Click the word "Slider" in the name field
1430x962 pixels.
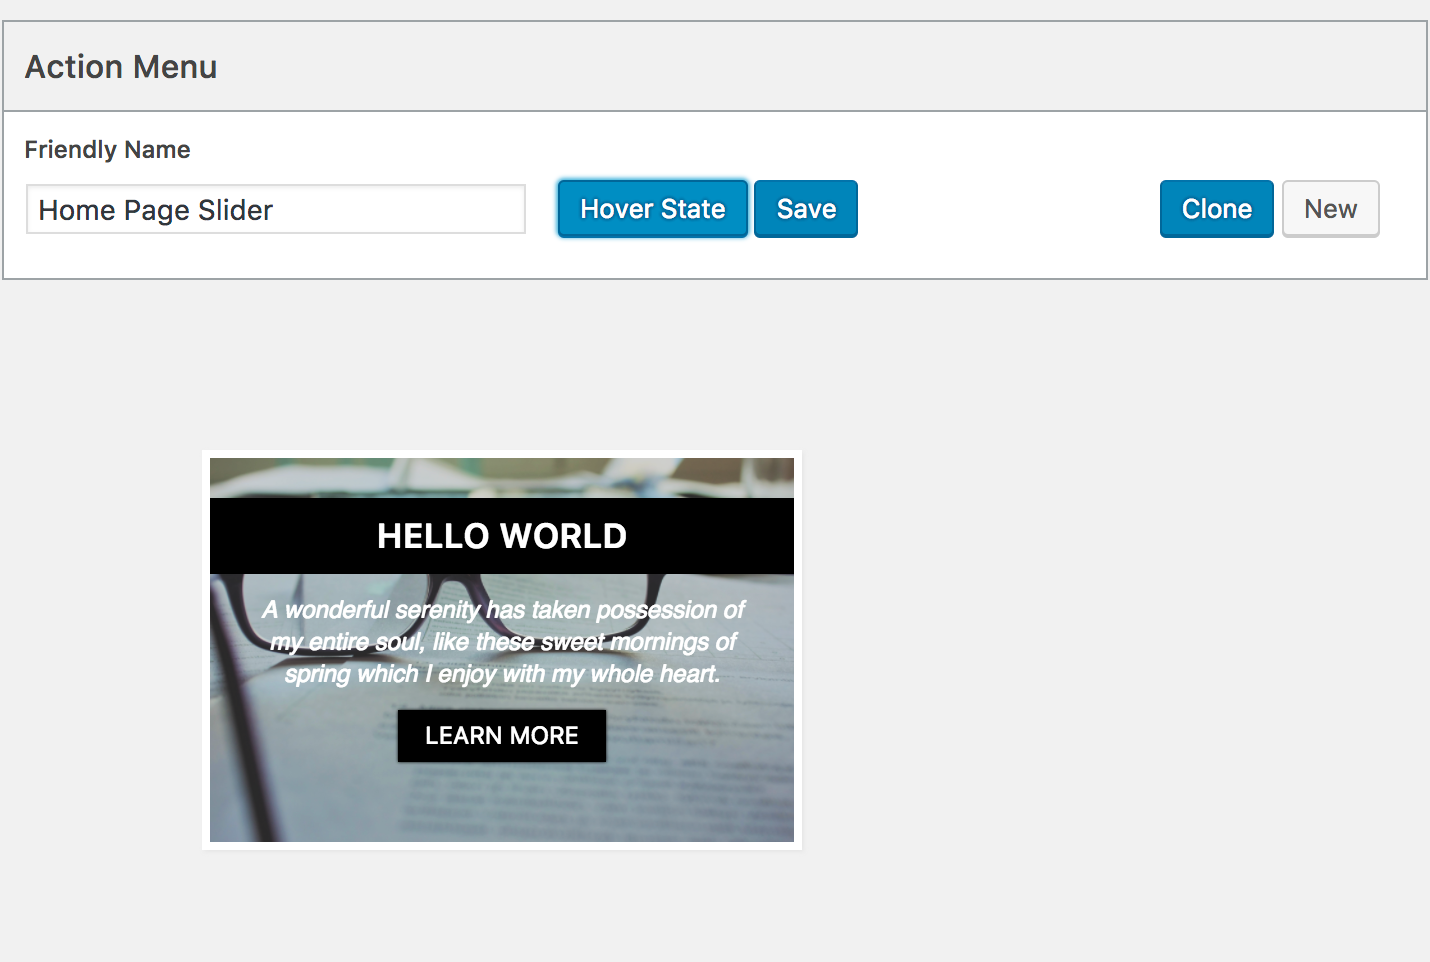click(x=235, y=210)
